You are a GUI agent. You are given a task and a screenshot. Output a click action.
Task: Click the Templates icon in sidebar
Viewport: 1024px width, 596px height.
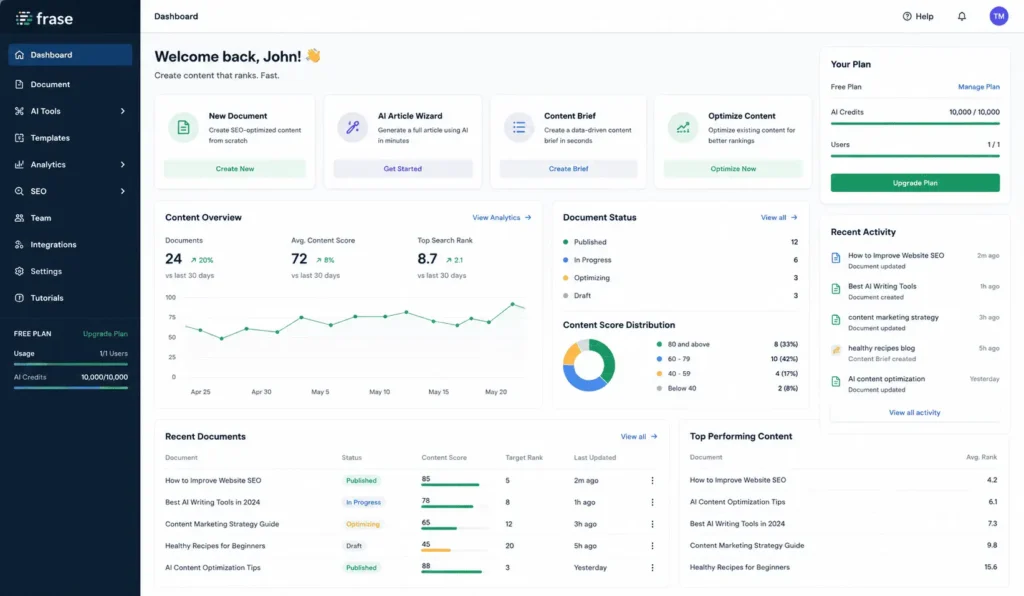19,138
